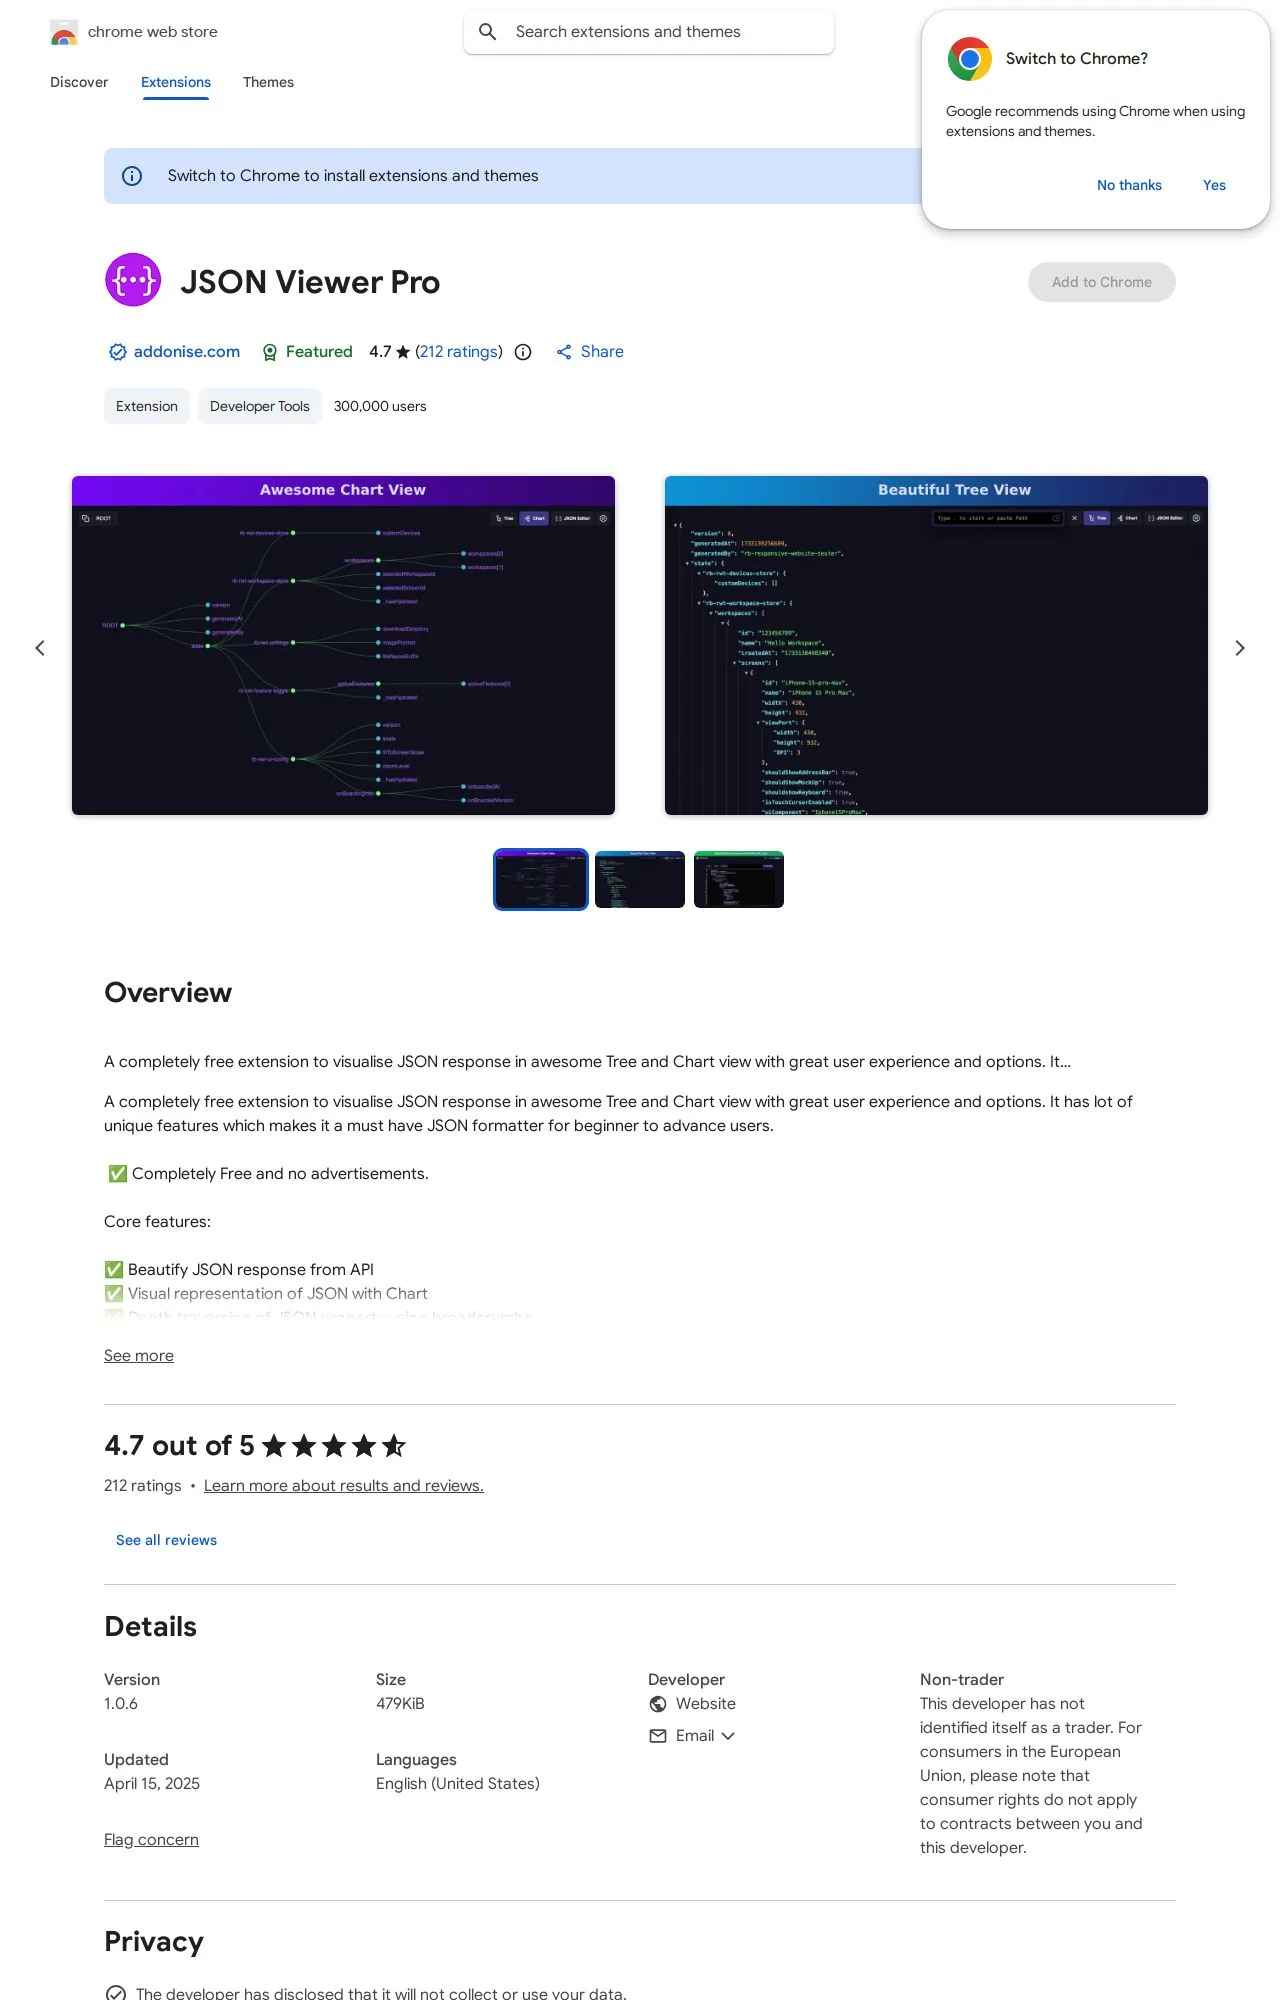Click the Add to Chrome button
Viewport: 1280px width, 2000px height.
pos(1102,282)
